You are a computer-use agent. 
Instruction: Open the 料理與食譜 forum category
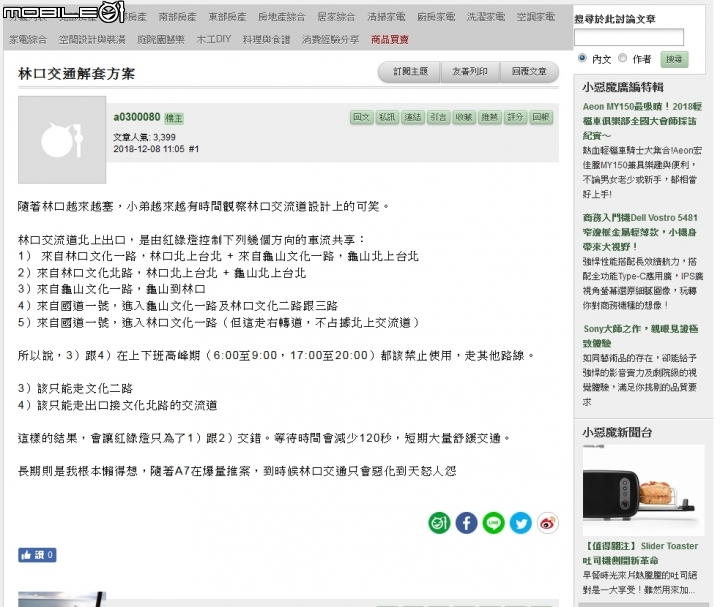click(x=267, y=40)
